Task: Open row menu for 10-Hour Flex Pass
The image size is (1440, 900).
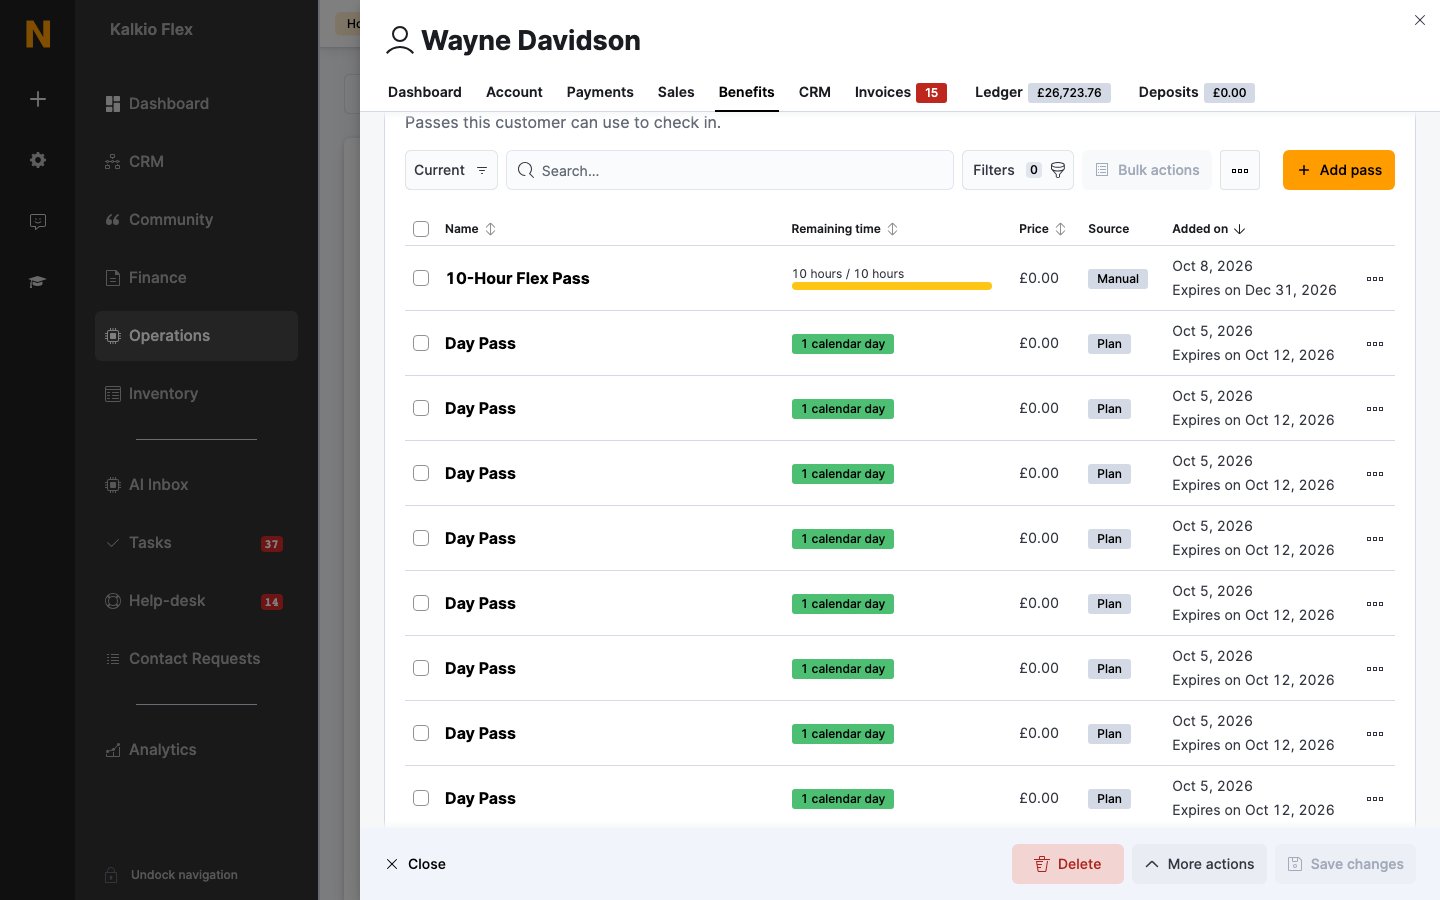Action: [1375, 279]
